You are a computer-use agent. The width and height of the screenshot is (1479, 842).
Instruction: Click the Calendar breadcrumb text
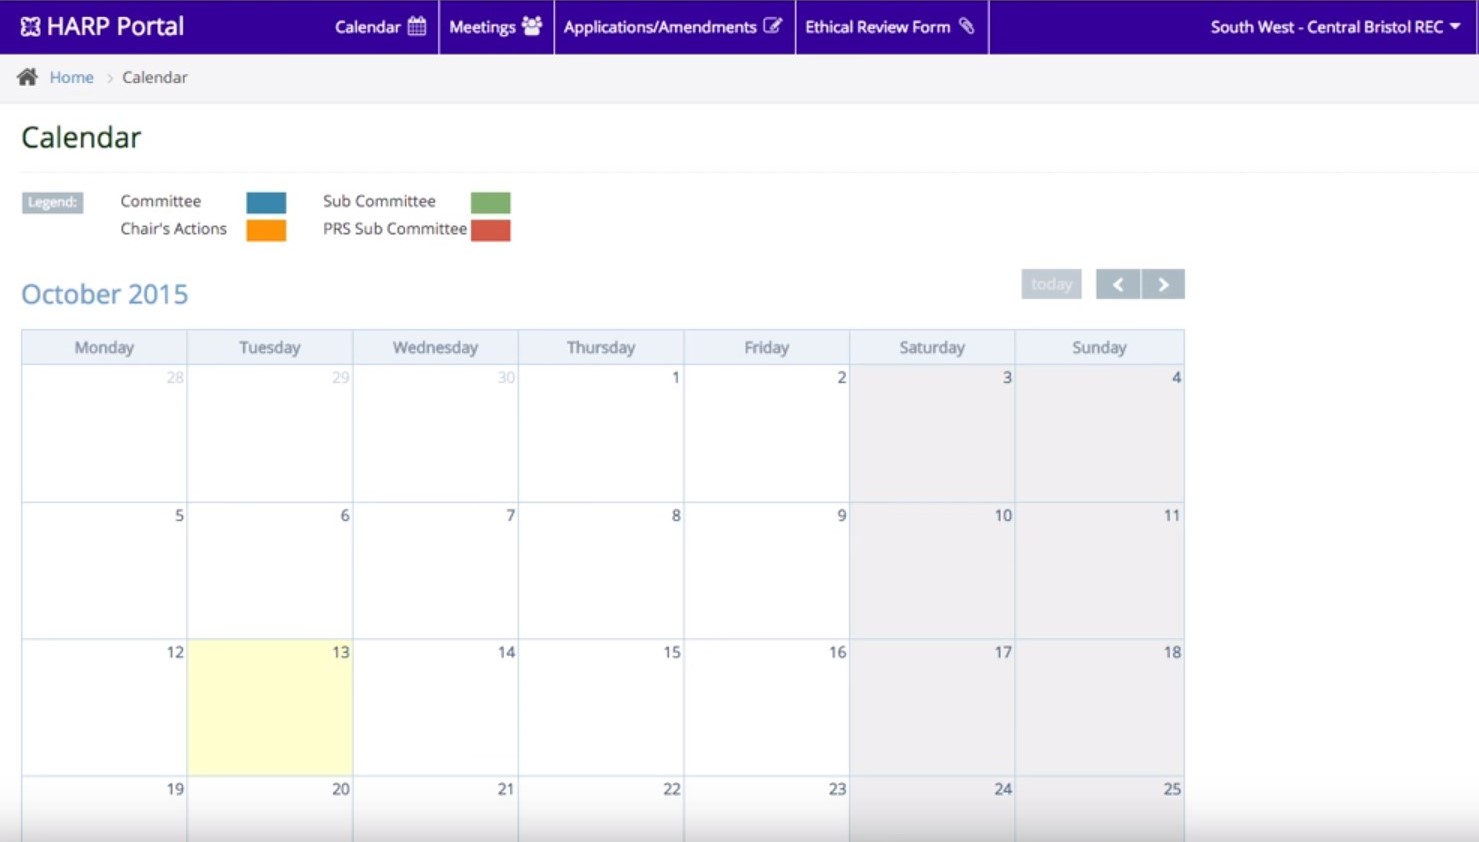click(x=155, y=77)
